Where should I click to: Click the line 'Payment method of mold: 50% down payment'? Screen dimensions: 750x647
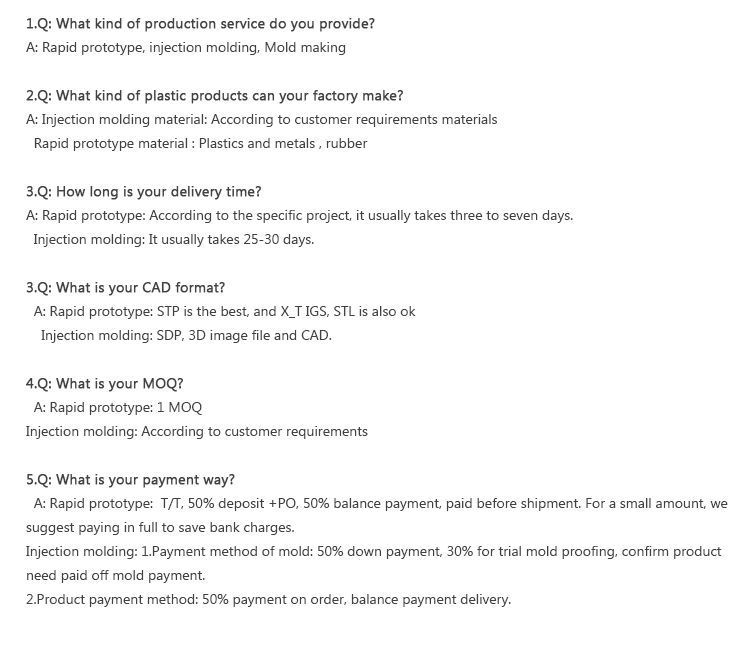(x=374, y=551)
